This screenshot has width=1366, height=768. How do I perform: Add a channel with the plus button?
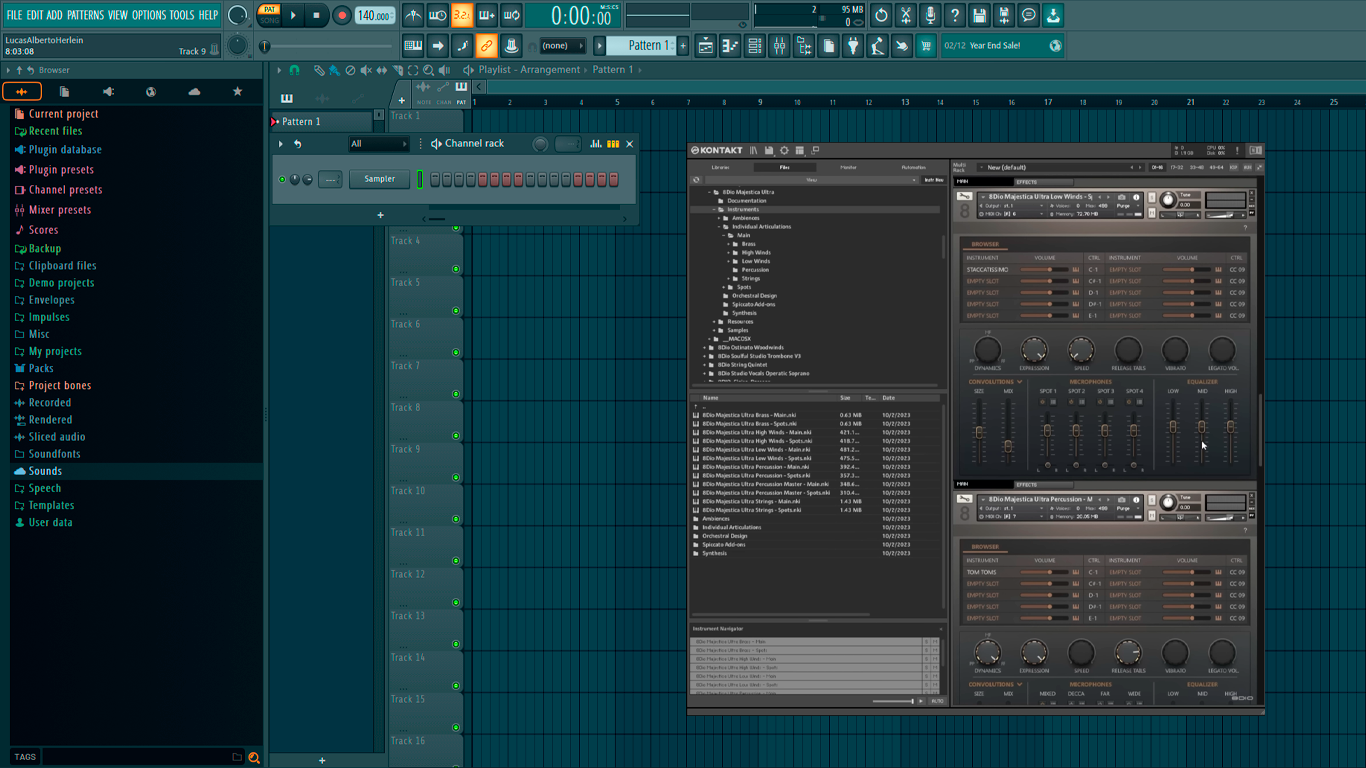pyautogui.click(x=380, y=215)
